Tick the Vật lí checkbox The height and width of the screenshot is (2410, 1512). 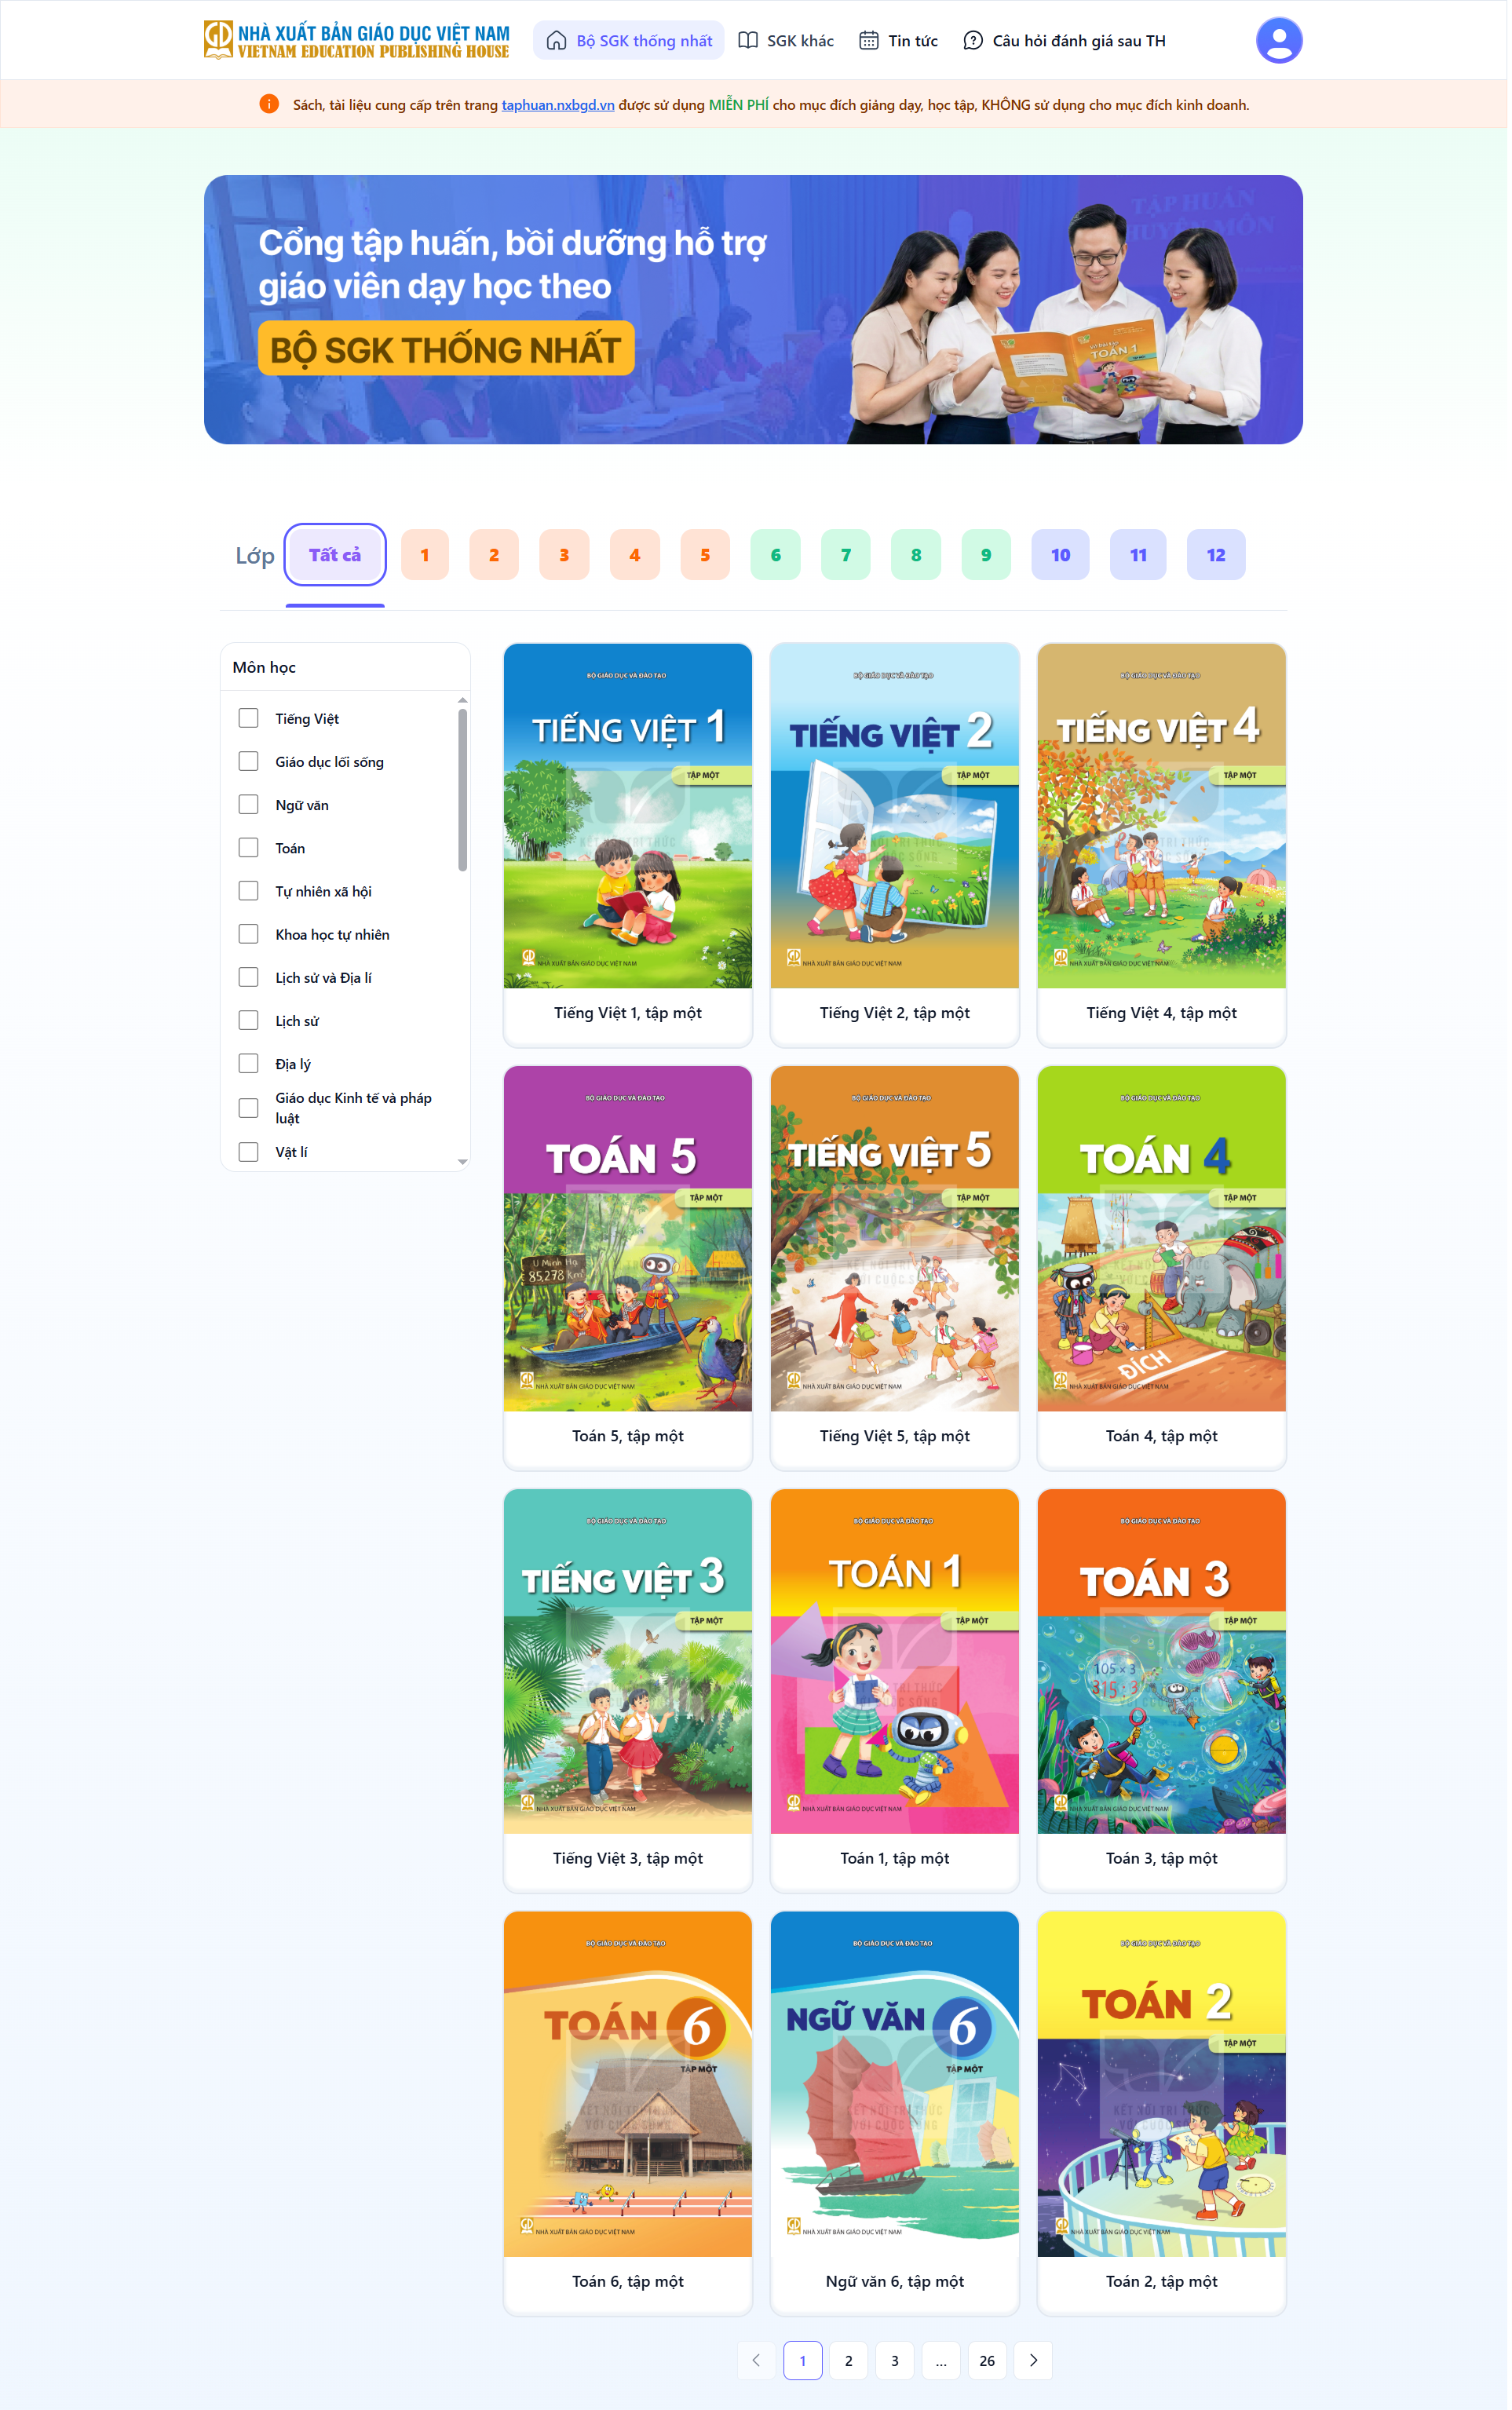(x=249, y=1151)
